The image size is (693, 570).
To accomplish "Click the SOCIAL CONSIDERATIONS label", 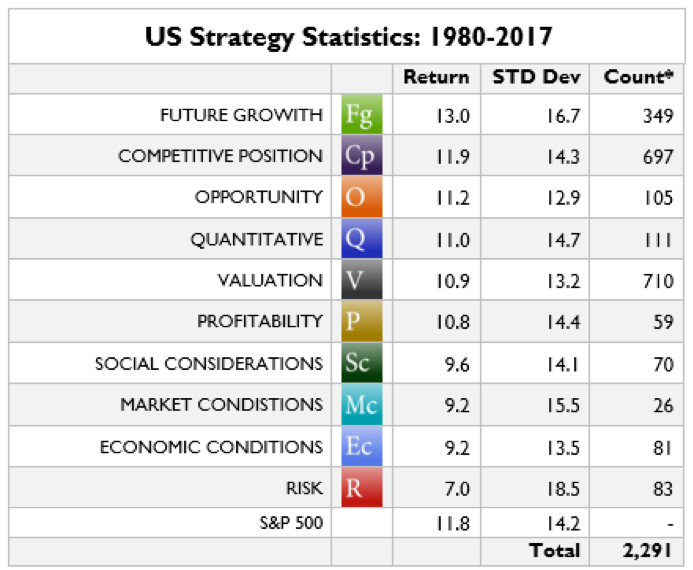I will [x=209, y=364].
